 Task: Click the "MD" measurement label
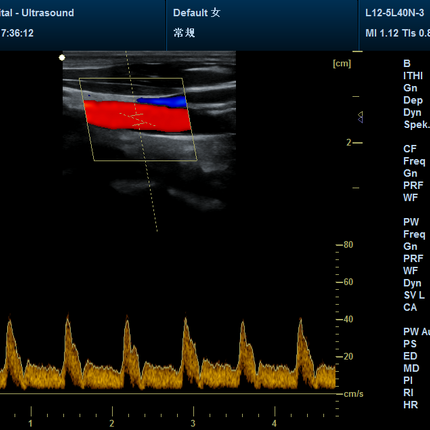coord(411,368)
